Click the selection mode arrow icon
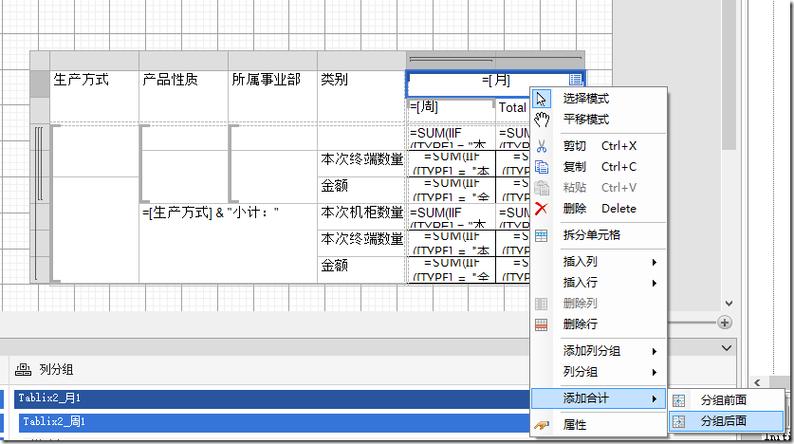 pos(541,99)
